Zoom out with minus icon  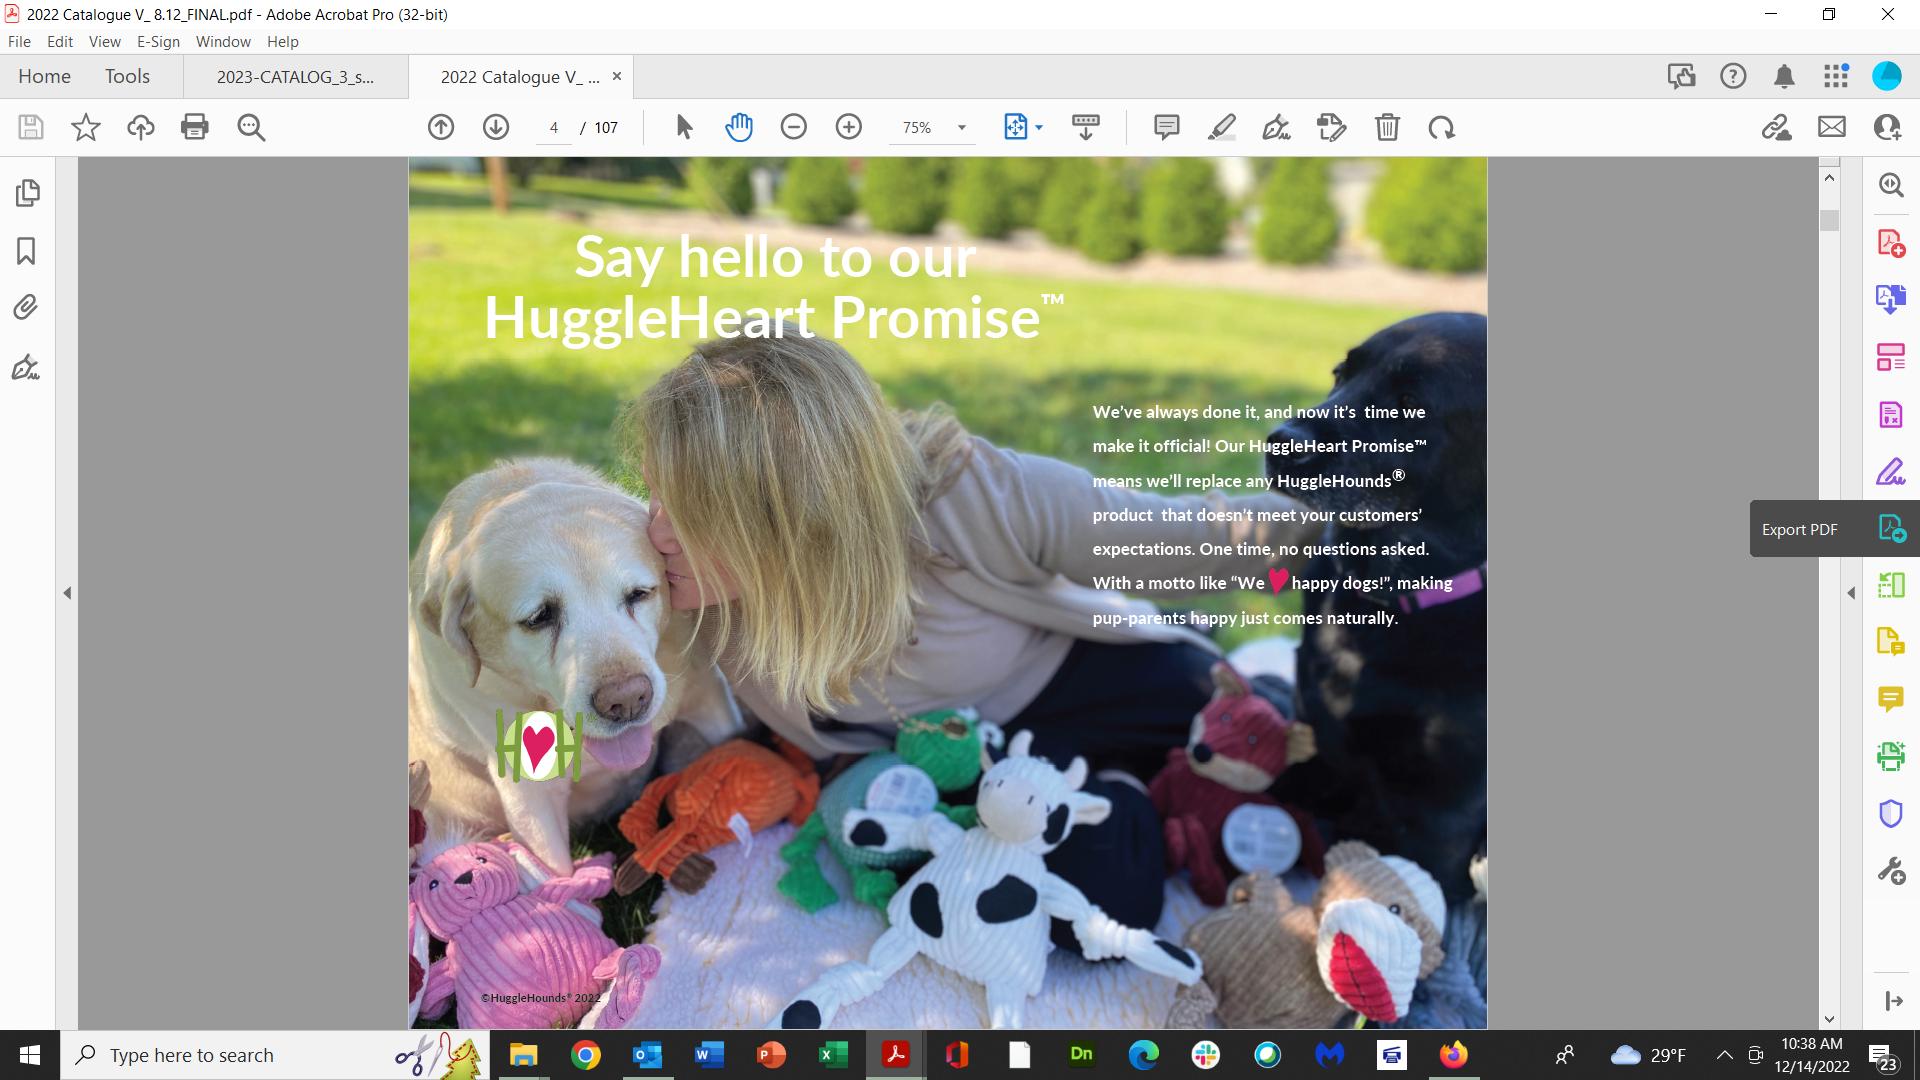coord(794,127)
